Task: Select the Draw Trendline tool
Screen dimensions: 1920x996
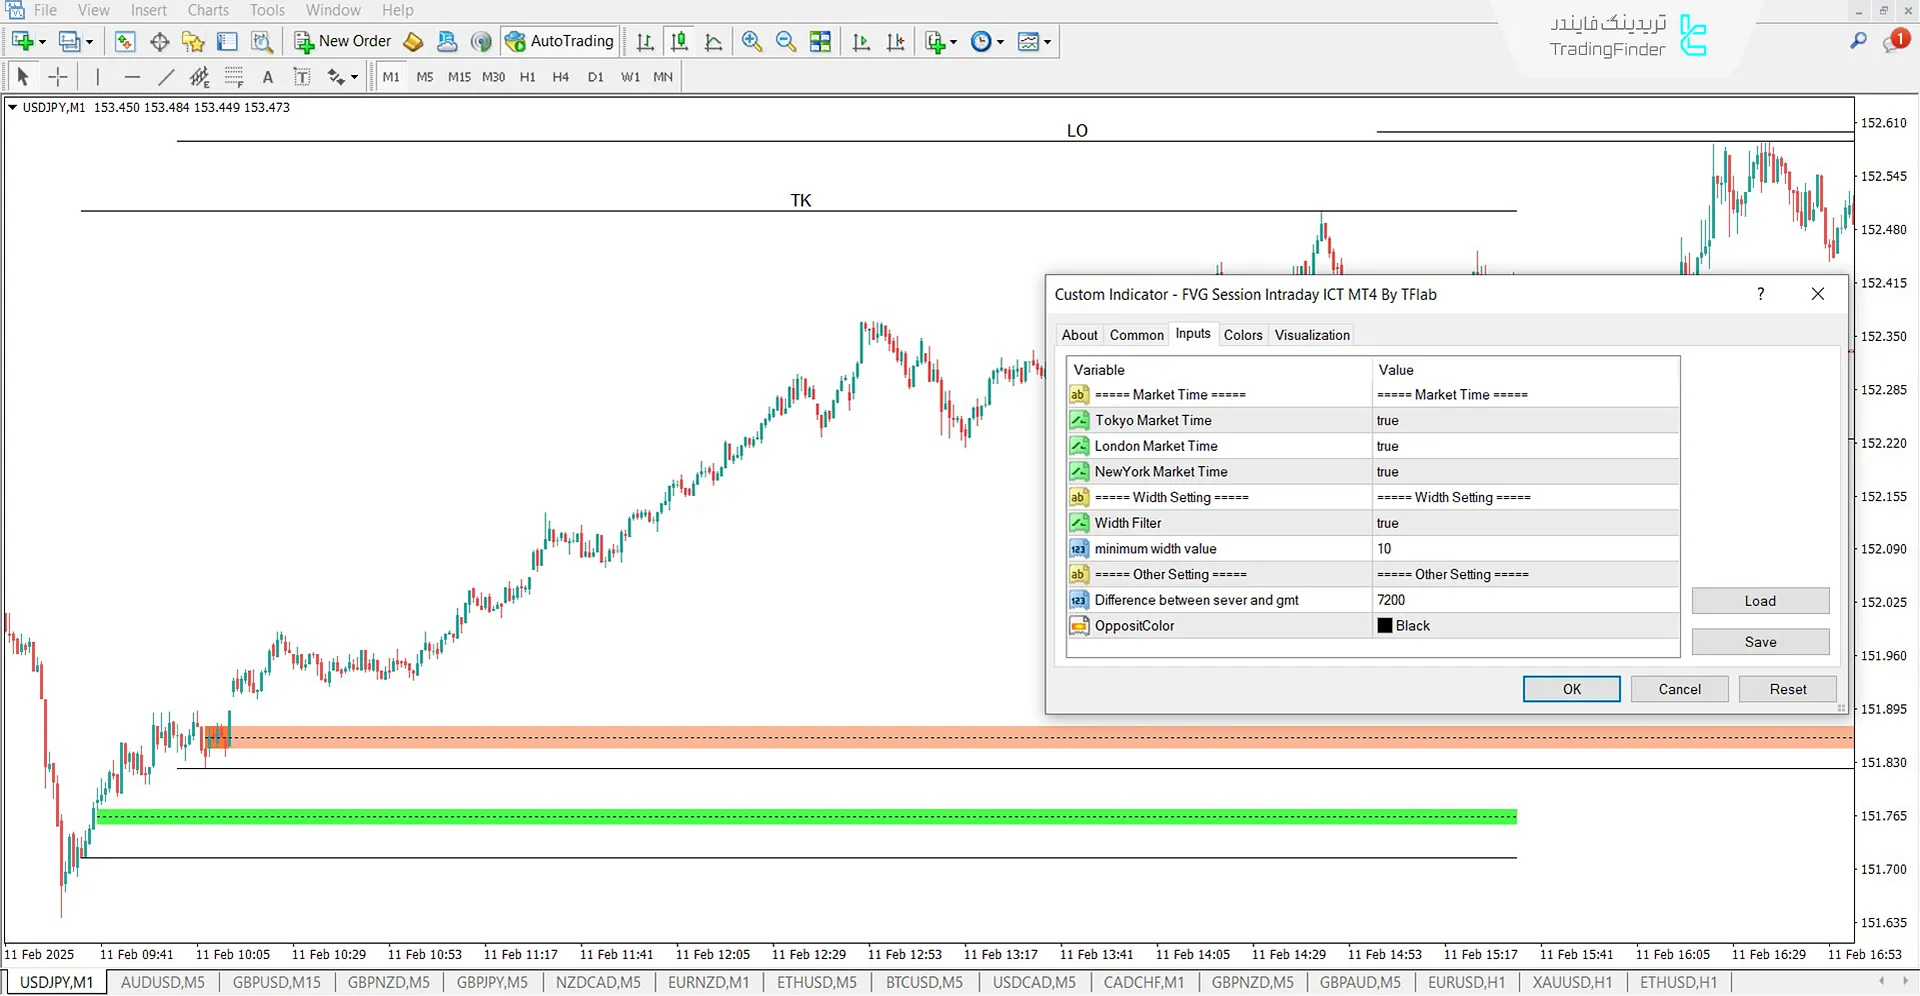Action: 166,76
